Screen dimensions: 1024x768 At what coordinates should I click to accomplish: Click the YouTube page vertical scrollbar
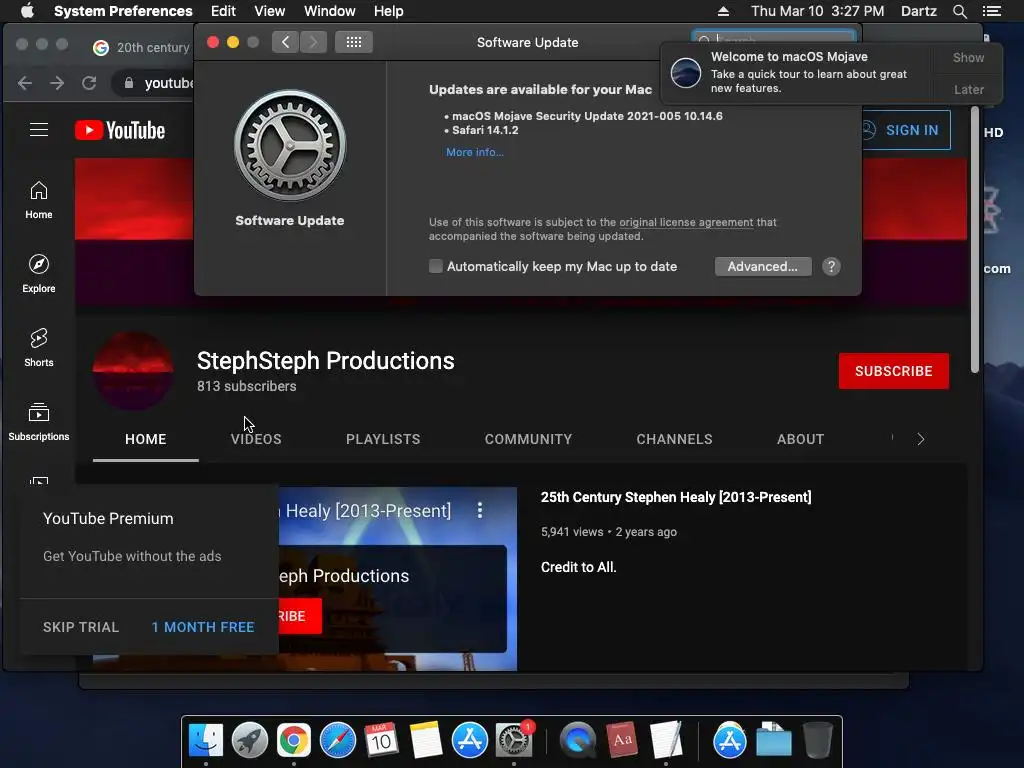click(x=974, y=240)
